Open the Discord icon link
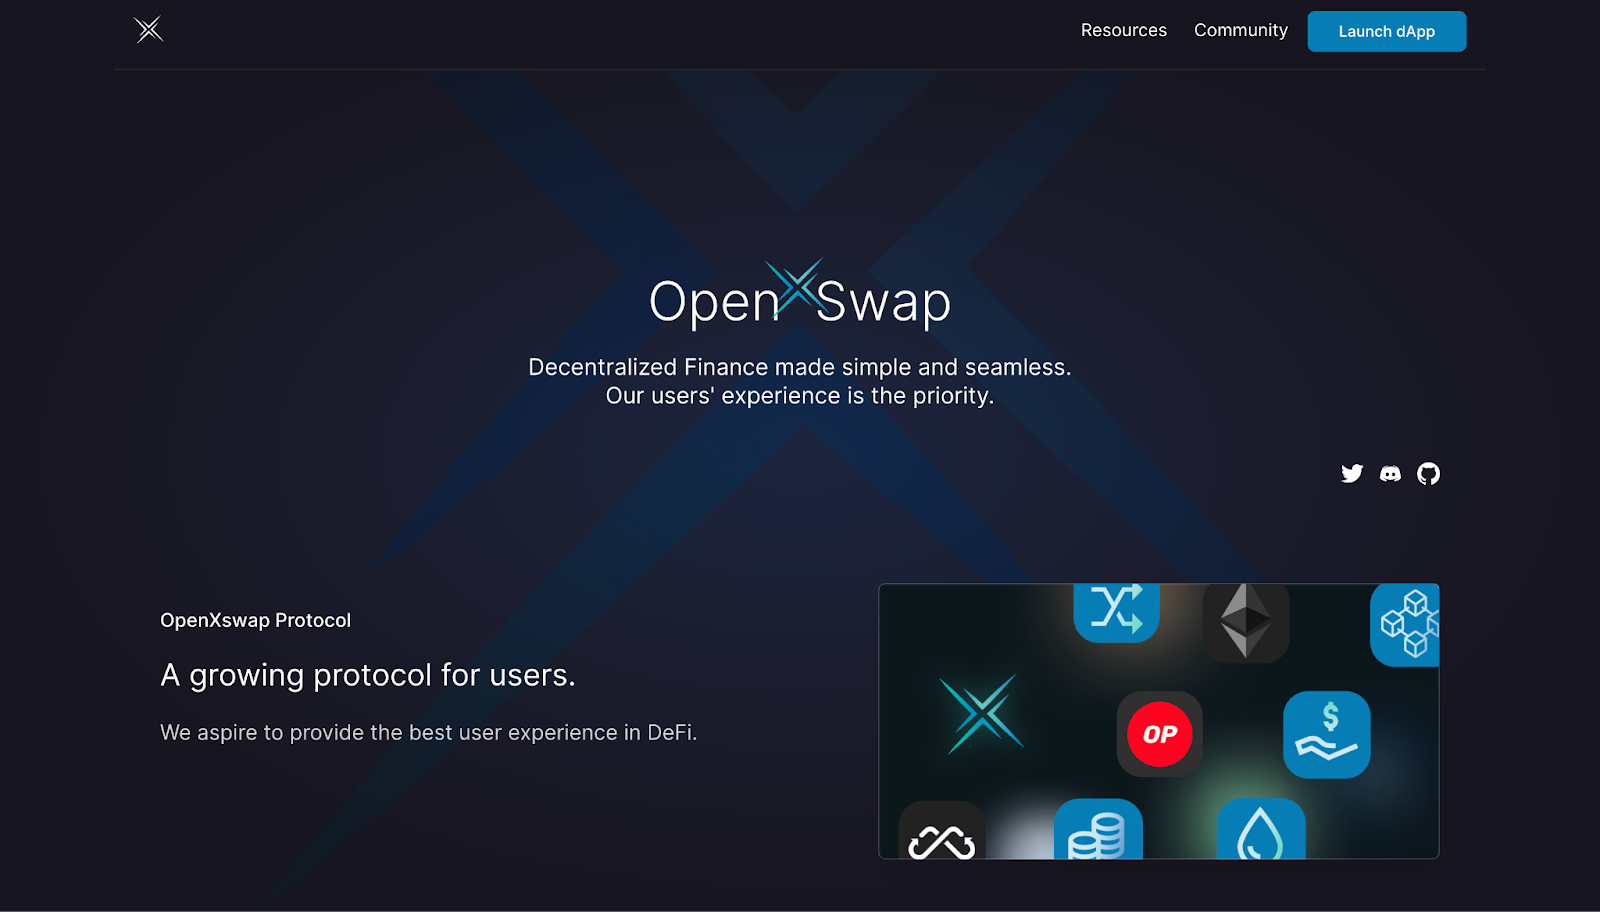The height and width of the screenshot is (912, 1600). [1390, 474]
